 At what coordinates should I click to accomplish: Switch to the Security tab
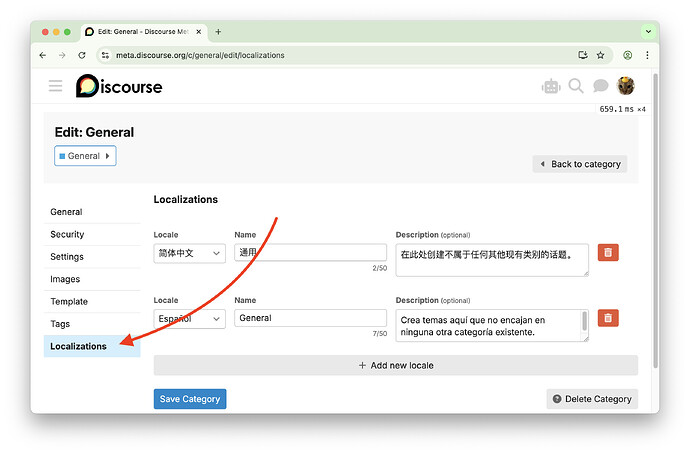point(92,234)
